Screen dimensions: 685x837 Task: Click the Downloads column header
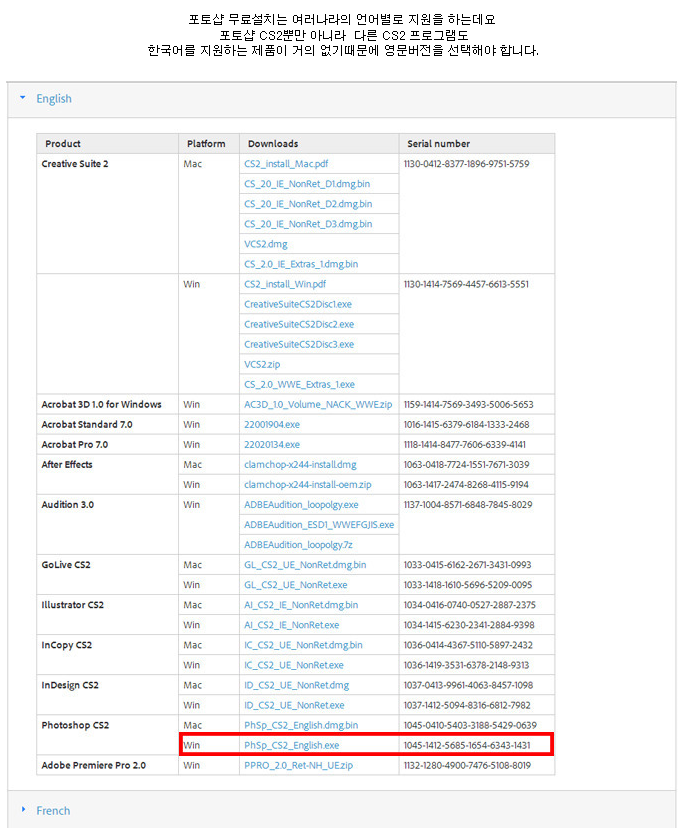(273, 144)
